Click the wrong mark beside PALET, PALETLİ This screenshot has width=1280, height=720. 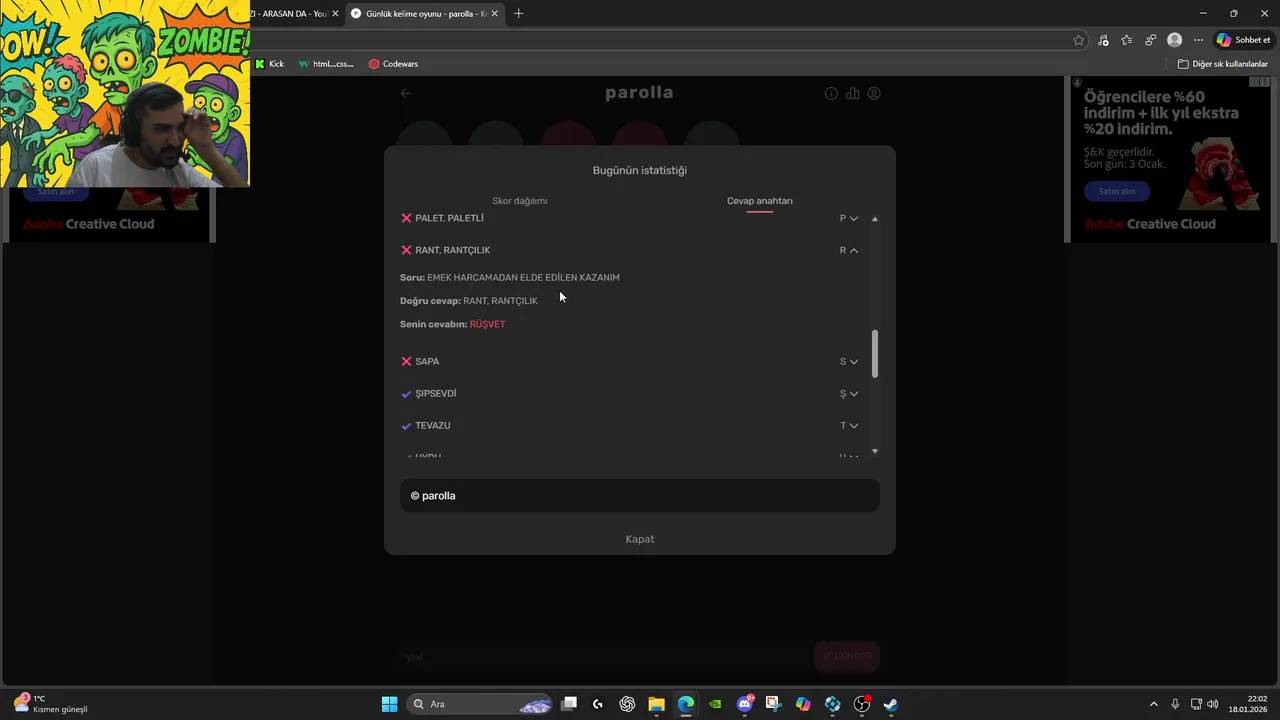tap(406, 218)
